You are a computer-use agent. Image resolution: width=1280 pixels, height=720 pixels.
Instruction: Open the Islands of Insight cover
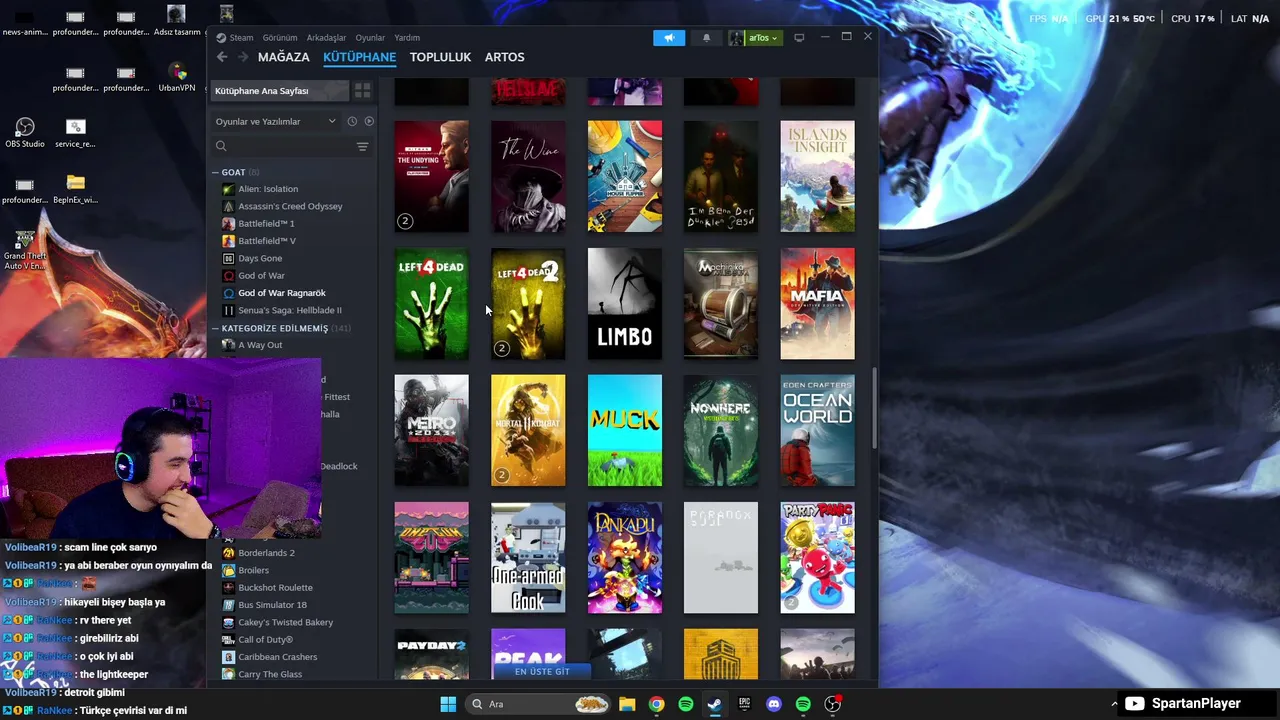tap(818, 177)
